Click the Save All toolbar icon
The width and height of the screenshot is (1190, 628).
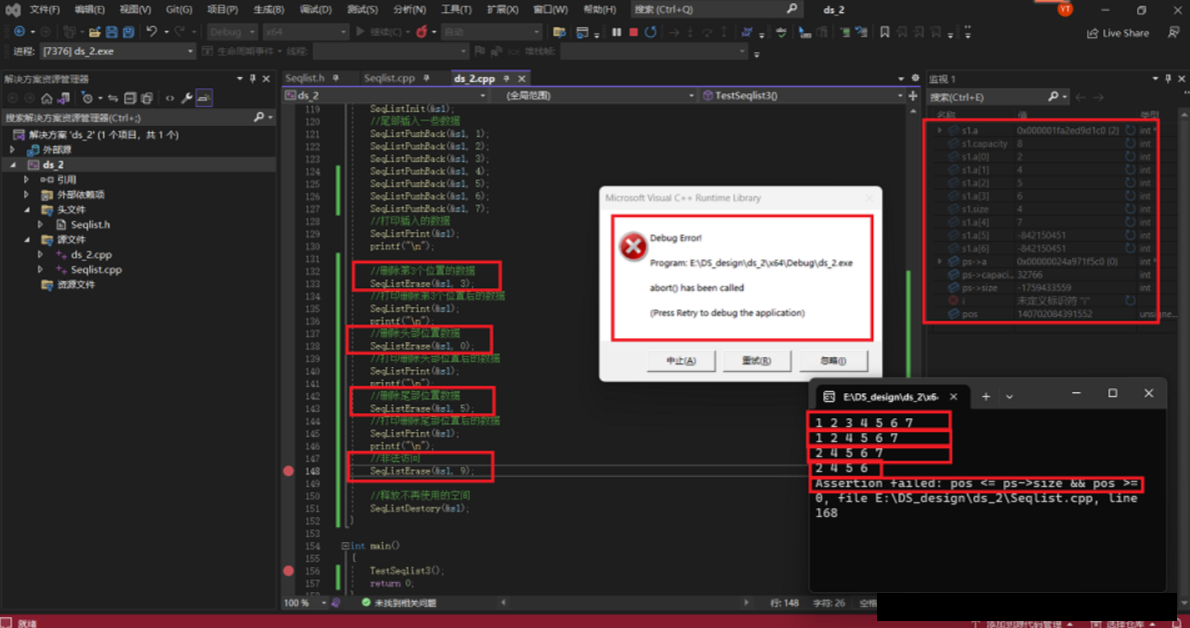point(128,32)
